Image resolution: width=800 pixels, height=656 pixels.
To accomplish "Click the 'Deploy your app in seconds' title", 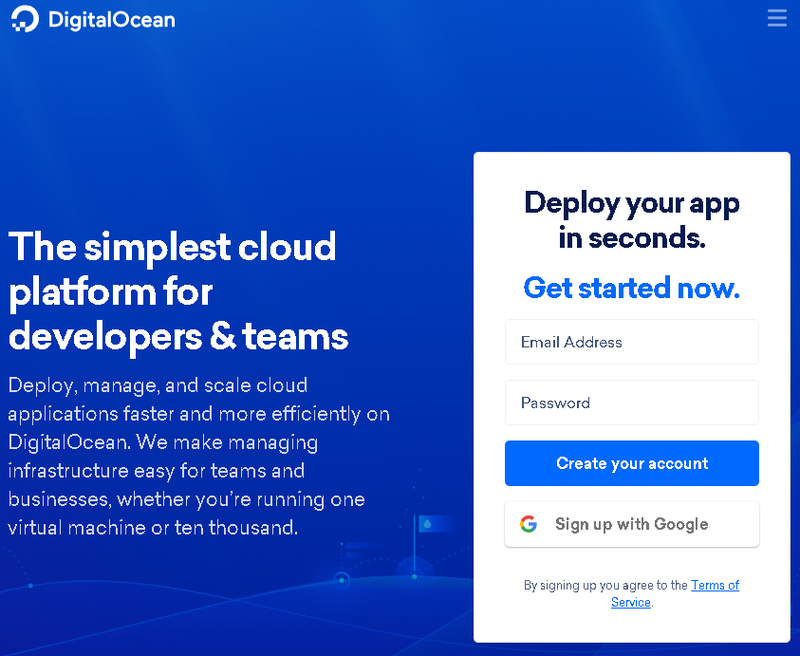I will pyautogui.click(x=631, y=220).
